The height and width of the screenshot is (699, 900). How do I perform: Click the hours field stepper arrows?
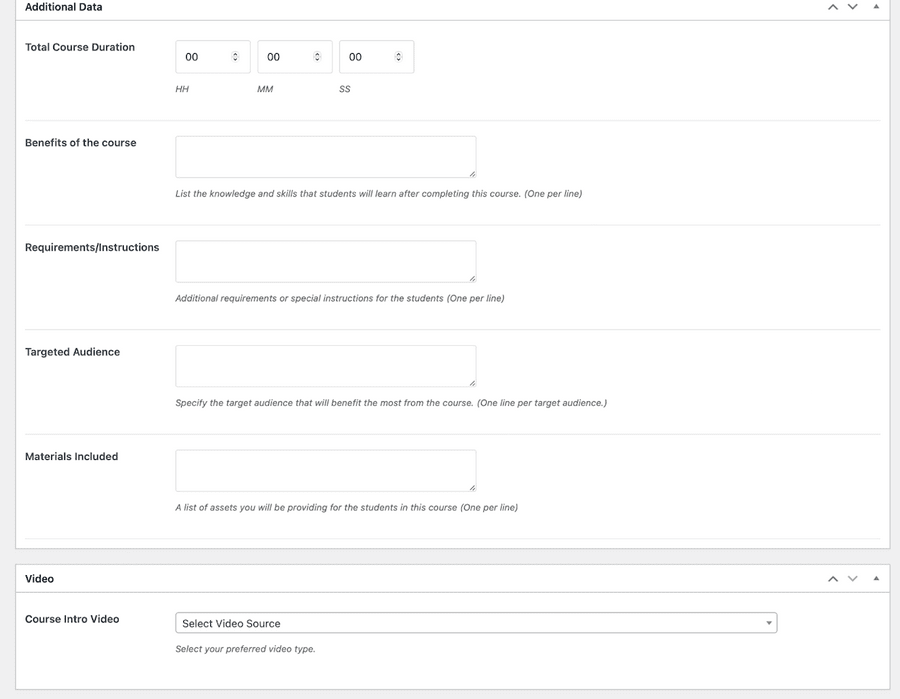coord(235,57)
